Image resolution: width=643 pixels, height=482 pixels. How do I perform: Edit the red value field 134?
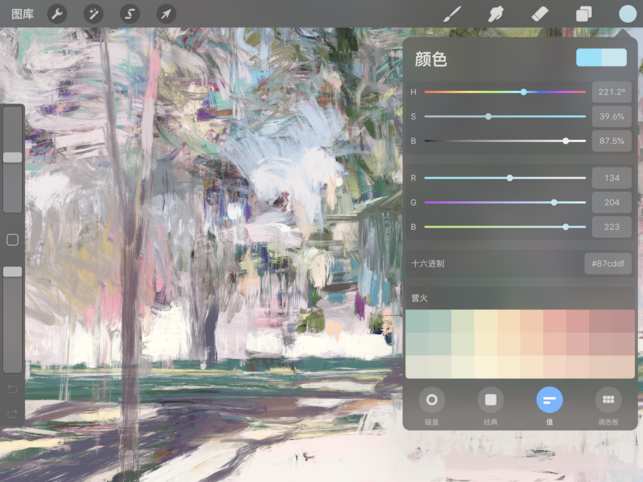point(611,178)
